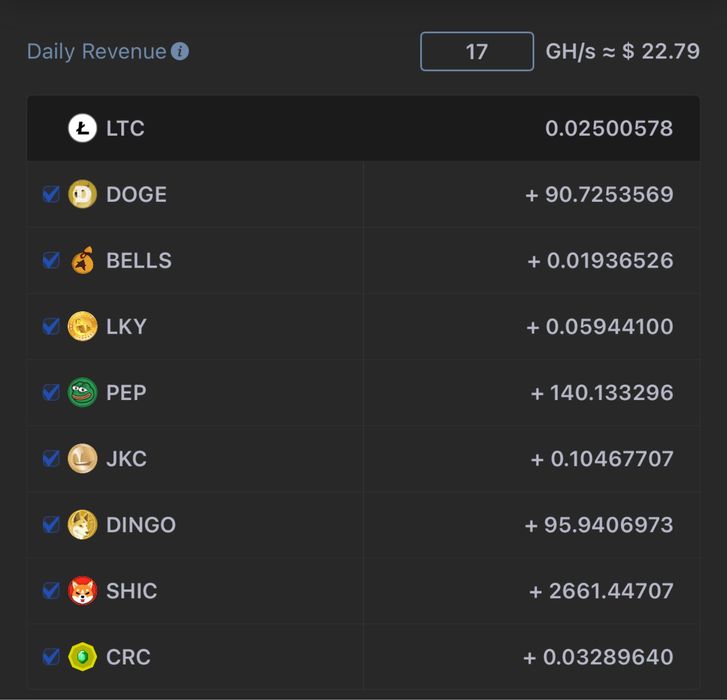The width and height of the screenshot is (727, 700).
Task: Disable the BELLS merged-mining checkbox
Action: (51, 260)
